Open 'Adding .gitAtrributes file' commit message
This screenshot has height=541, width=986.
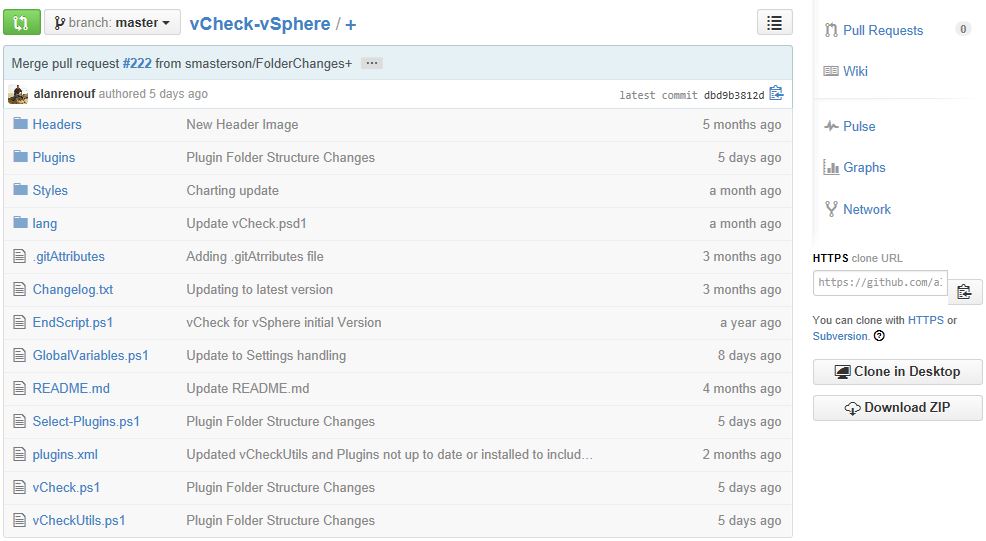pyautogui.click(x=255, y=257)
